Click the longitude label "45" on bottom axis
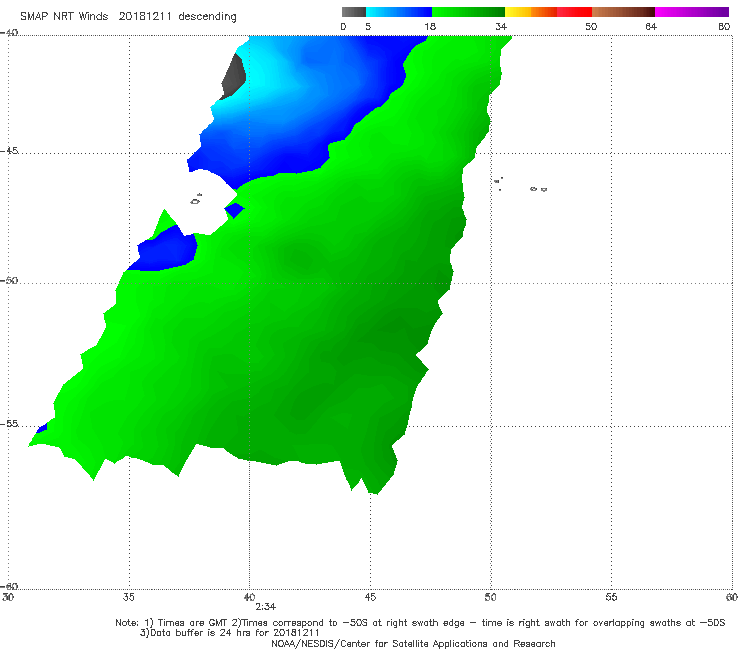 click(x=370, y=597)
